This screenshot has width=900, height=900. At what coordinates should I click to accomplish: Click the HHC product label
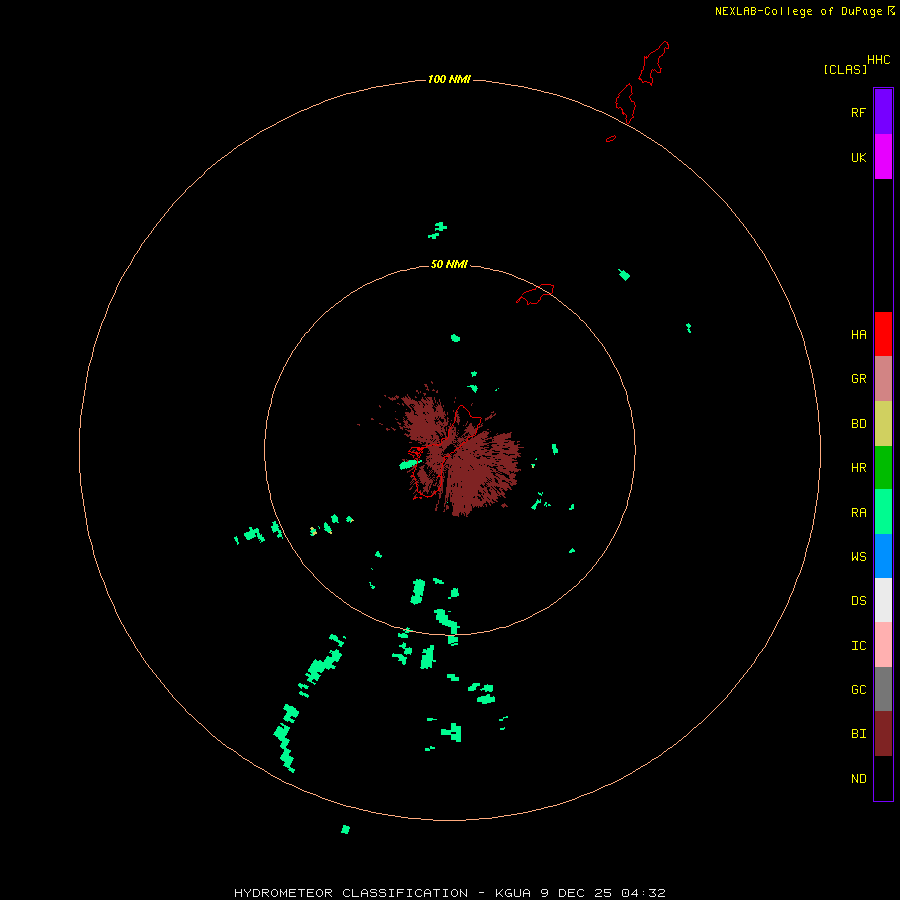point(878,60)
